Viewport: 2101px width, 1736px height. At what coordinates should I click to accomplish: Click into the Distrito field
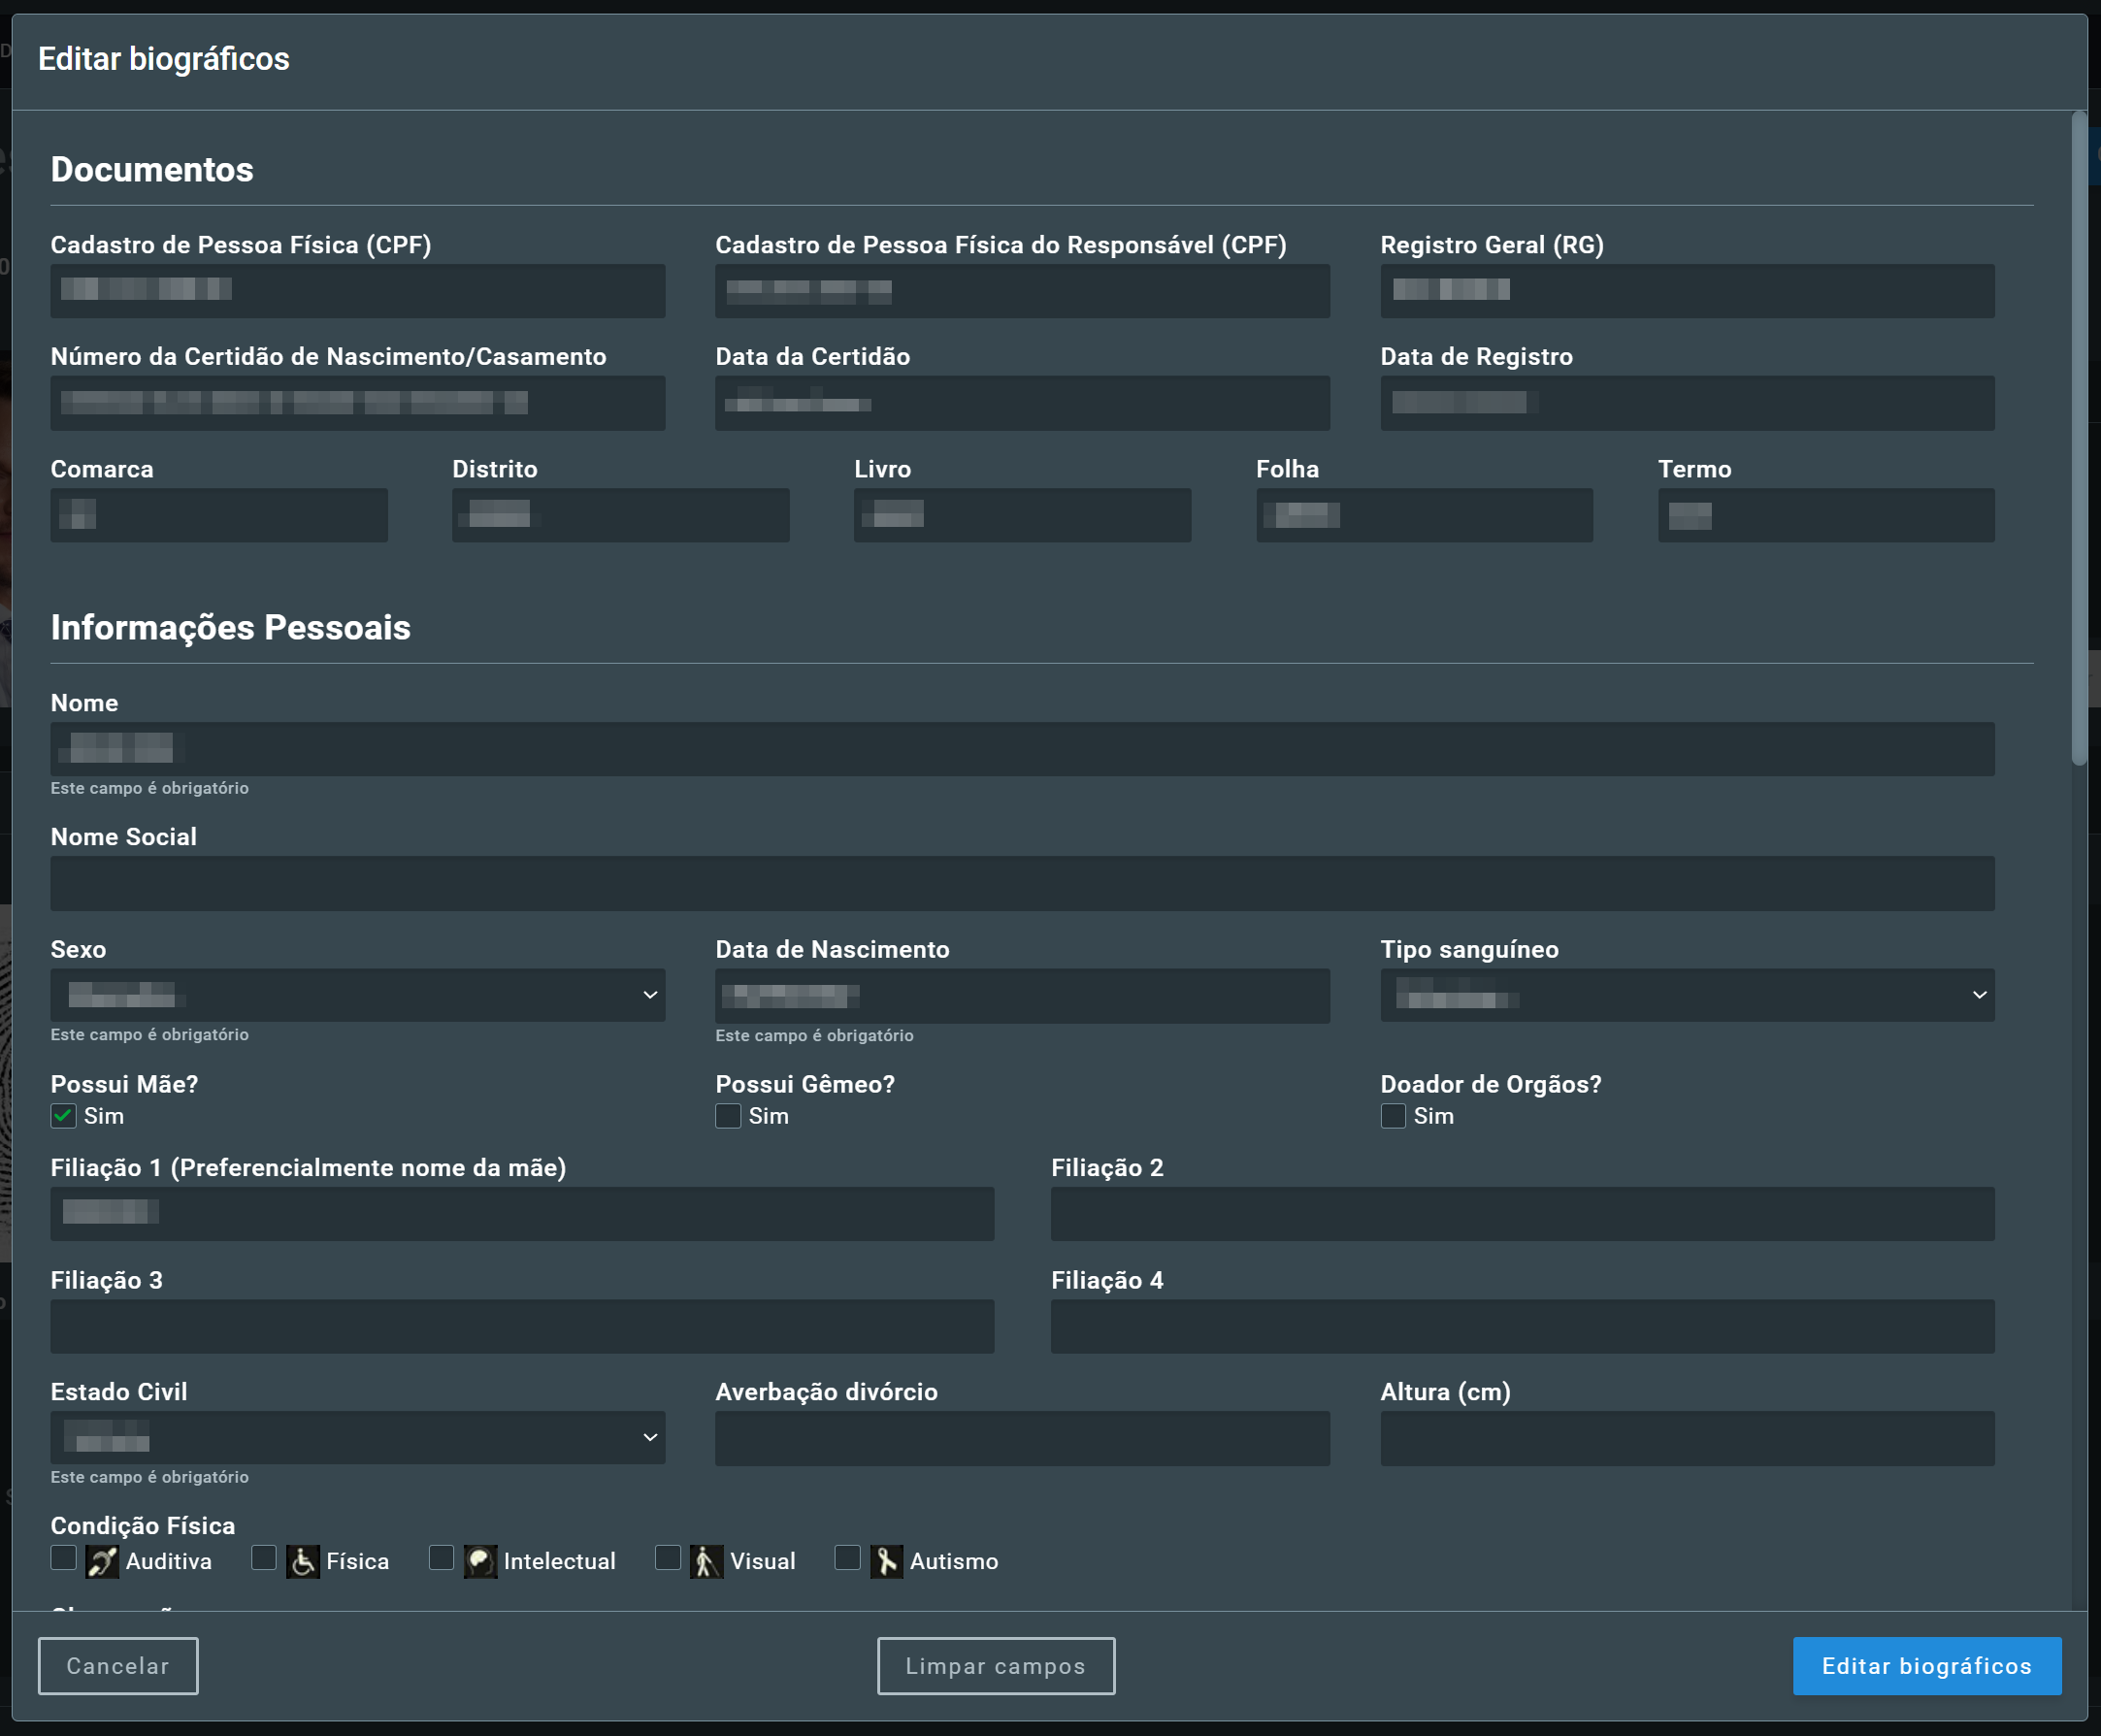621,515
